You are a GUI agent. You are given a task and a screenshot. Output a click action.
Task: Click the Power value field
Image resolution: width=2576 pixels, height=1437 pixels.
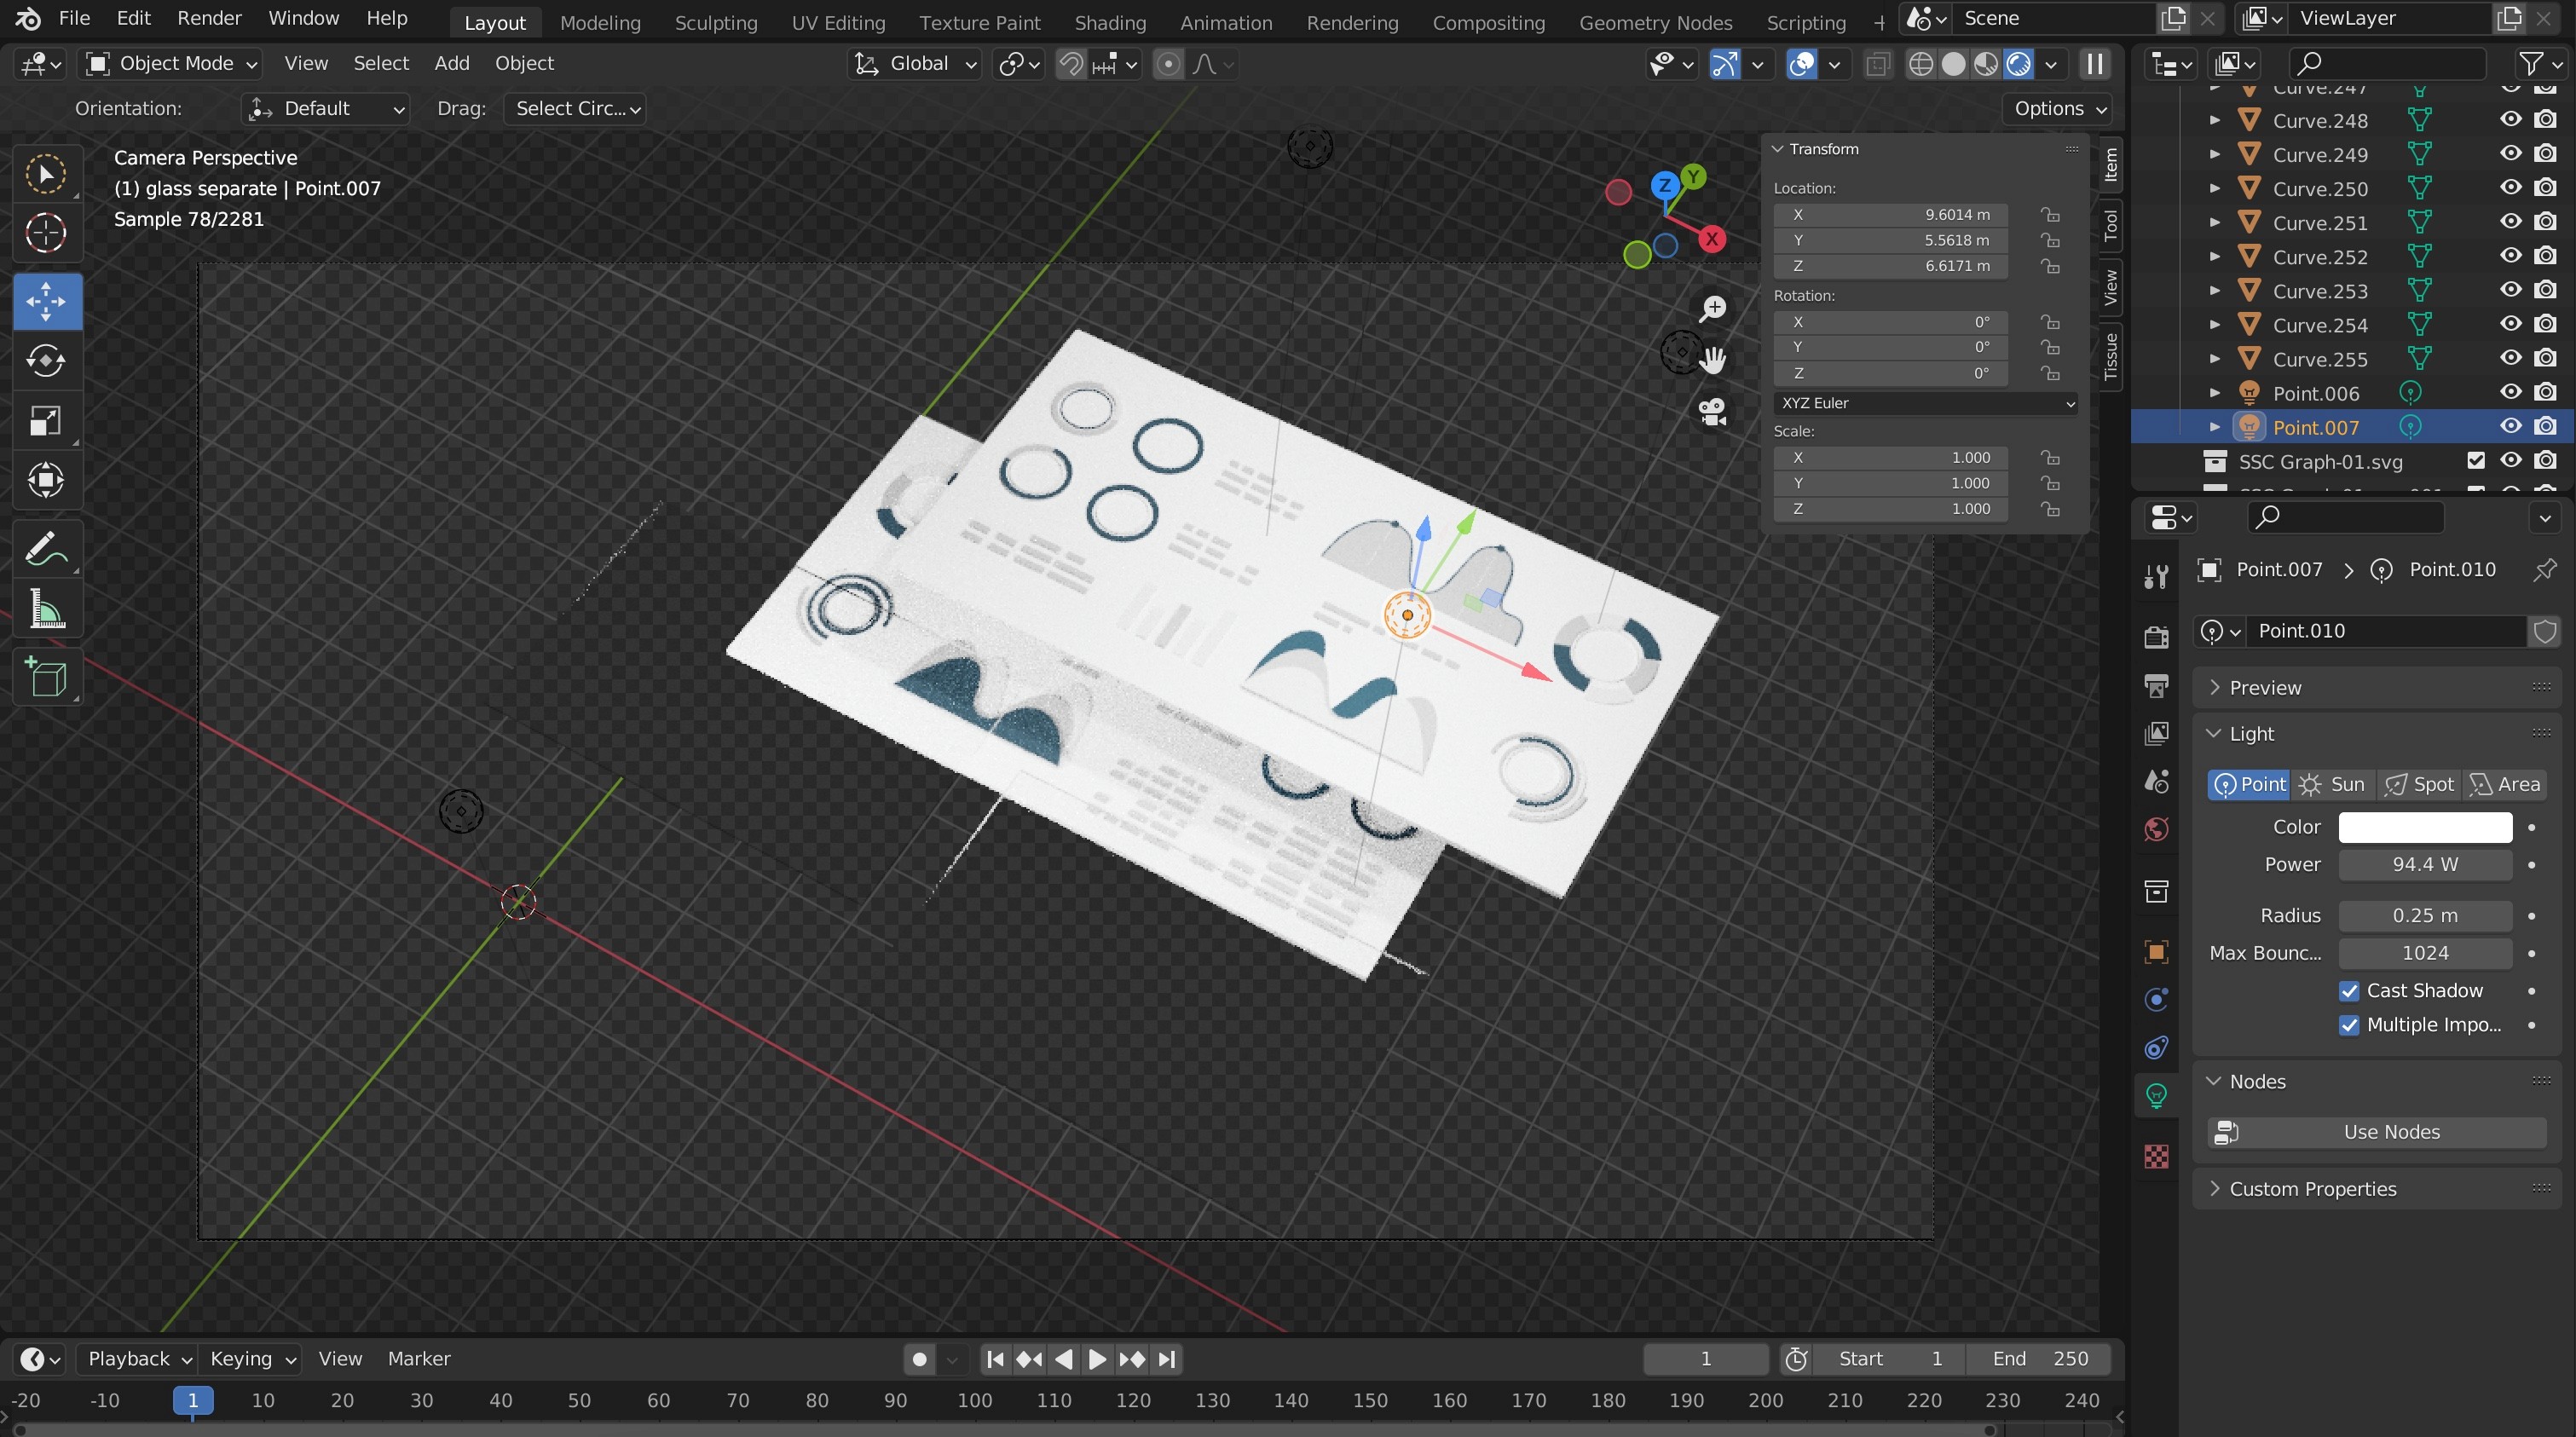pos(2424,865)
